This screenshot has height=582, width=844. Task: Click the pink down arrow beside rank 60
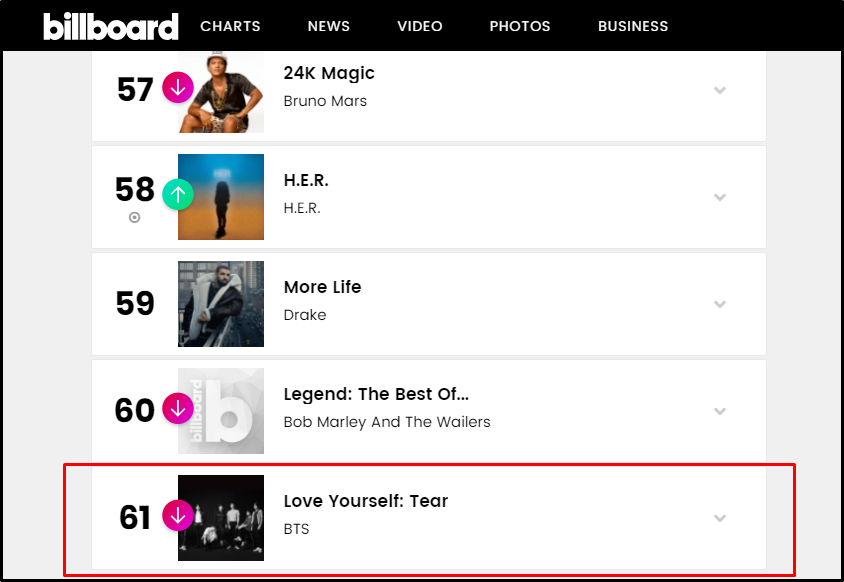point(177,408)
